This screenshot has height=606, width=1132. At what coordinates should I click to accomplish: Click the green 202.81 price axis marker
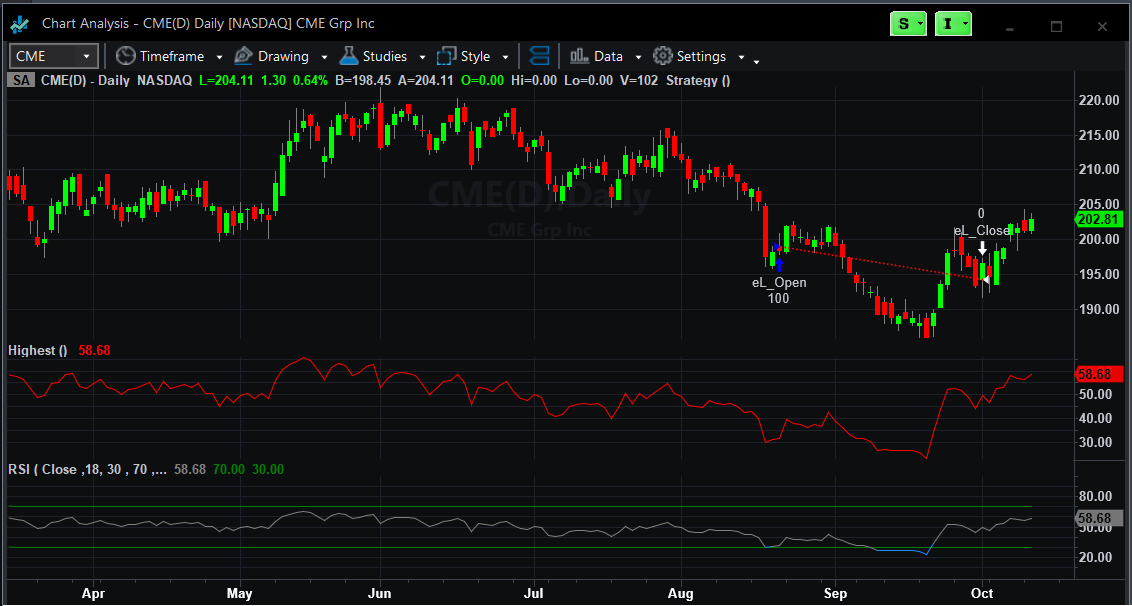[1097, 220]
